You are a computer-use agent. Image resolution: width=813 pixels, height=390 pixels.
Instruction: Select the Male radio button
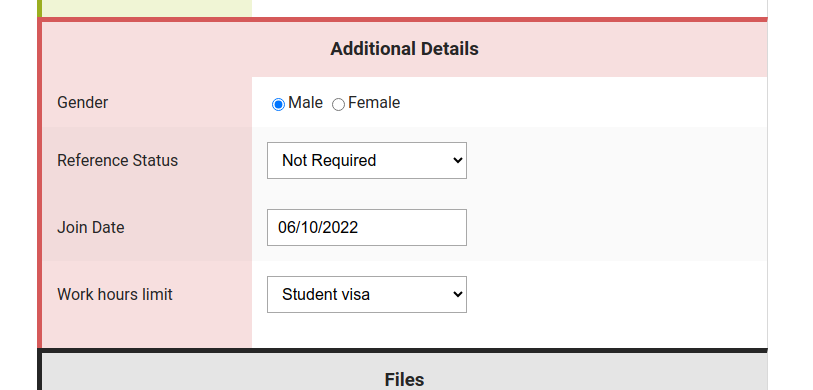pos(278,105)
